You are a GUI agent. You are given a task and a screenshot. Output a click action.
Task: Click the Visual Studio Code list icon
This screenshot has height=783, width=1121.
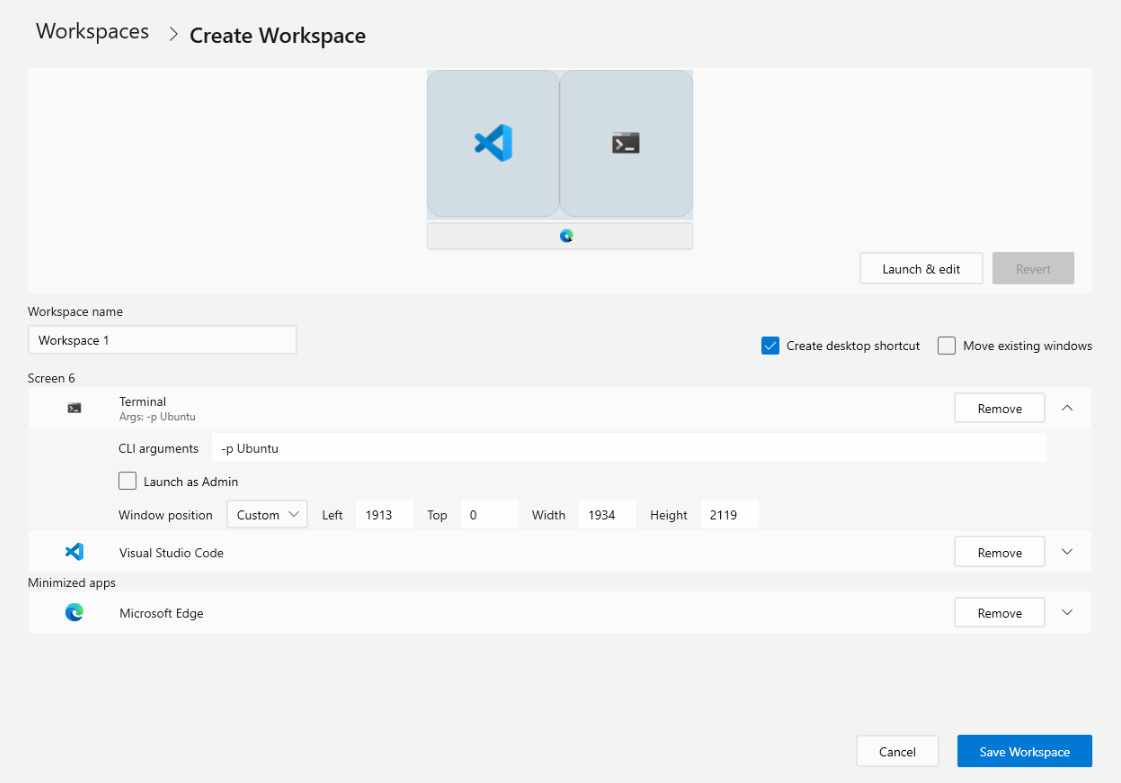click(74, 552)
